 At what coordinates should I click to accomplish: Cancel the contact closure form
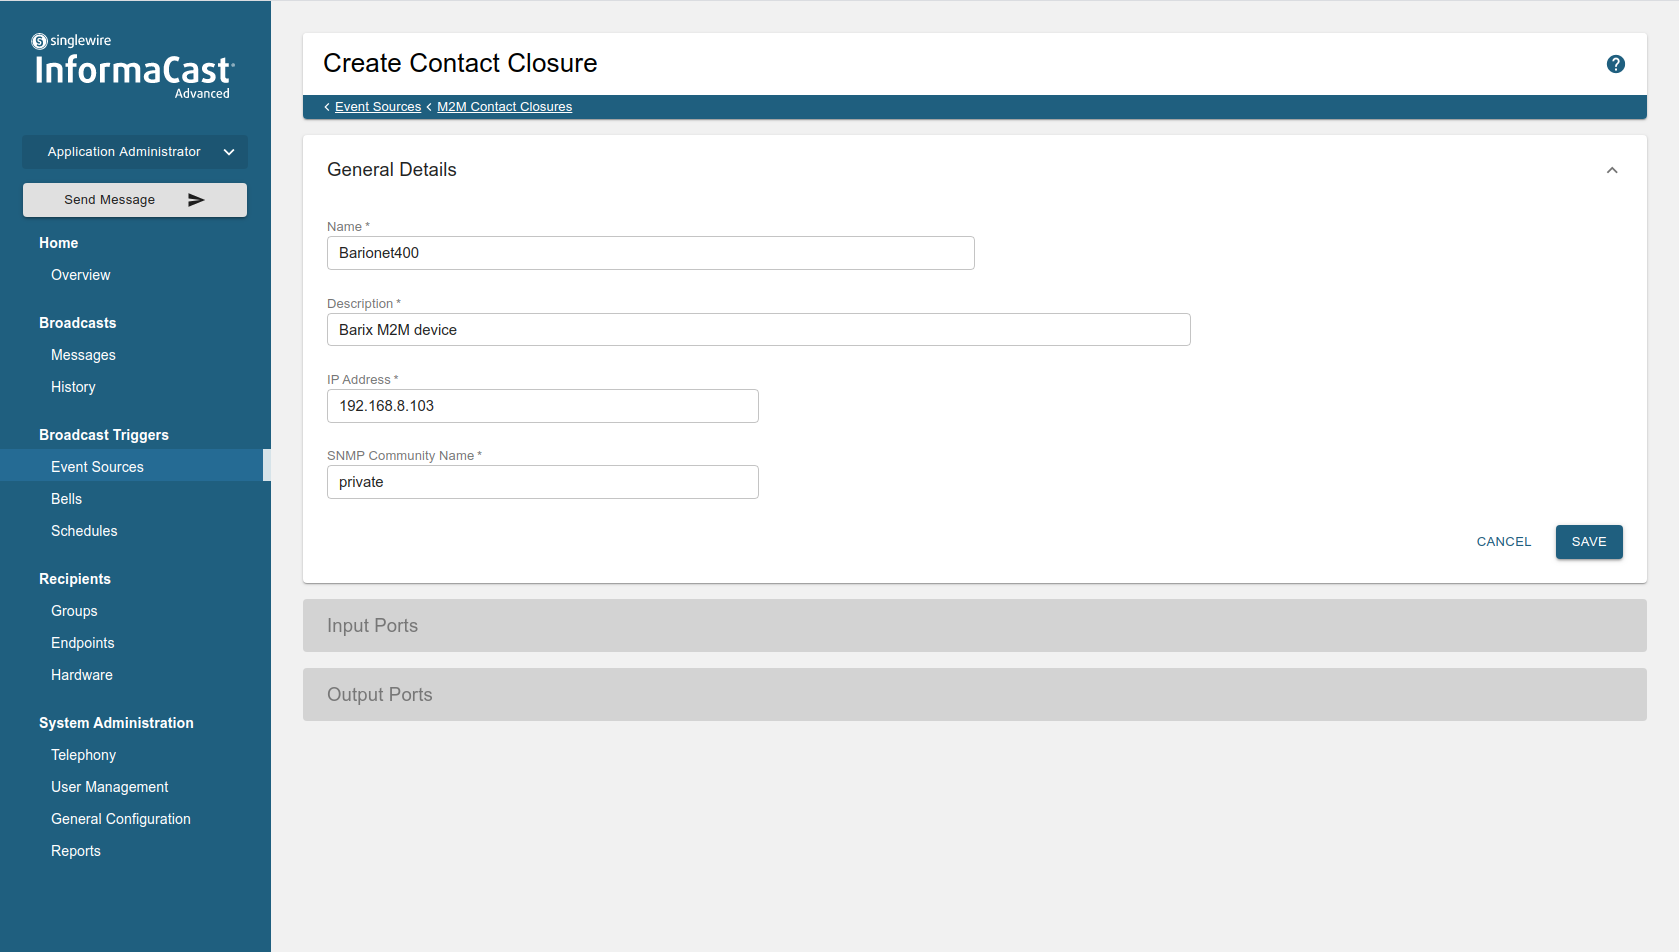[1503, 541]
